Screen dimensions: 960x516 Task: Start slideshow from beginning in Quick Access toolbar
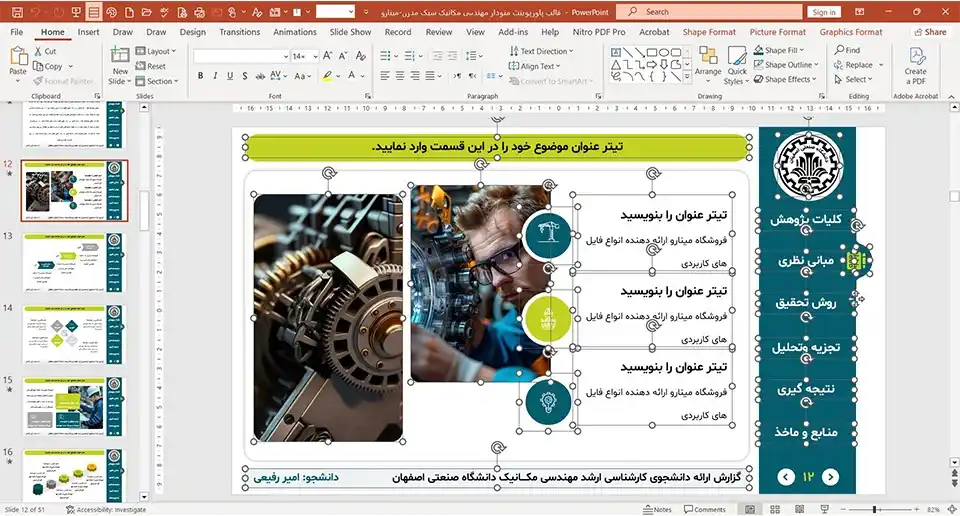(76, 12)
